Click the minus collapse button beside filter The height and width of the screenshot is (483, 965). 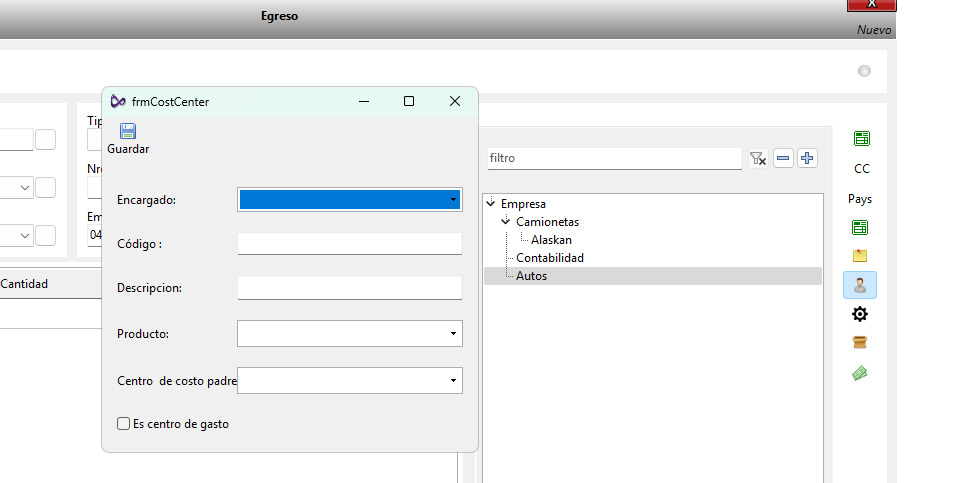783,158
